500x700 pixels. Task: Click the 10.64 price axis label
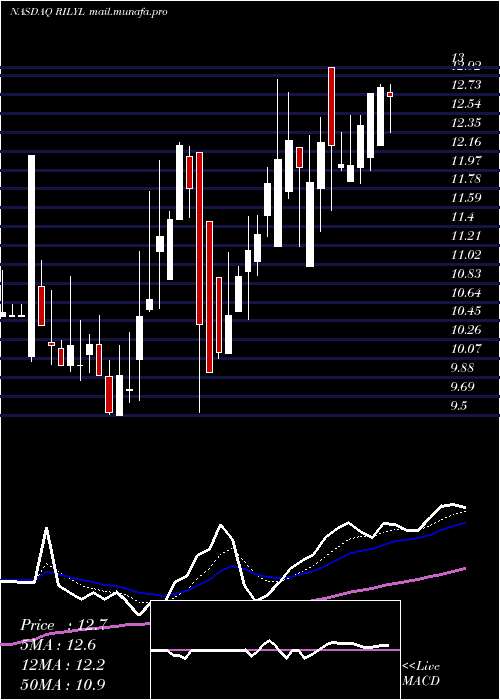pos(467,292)
